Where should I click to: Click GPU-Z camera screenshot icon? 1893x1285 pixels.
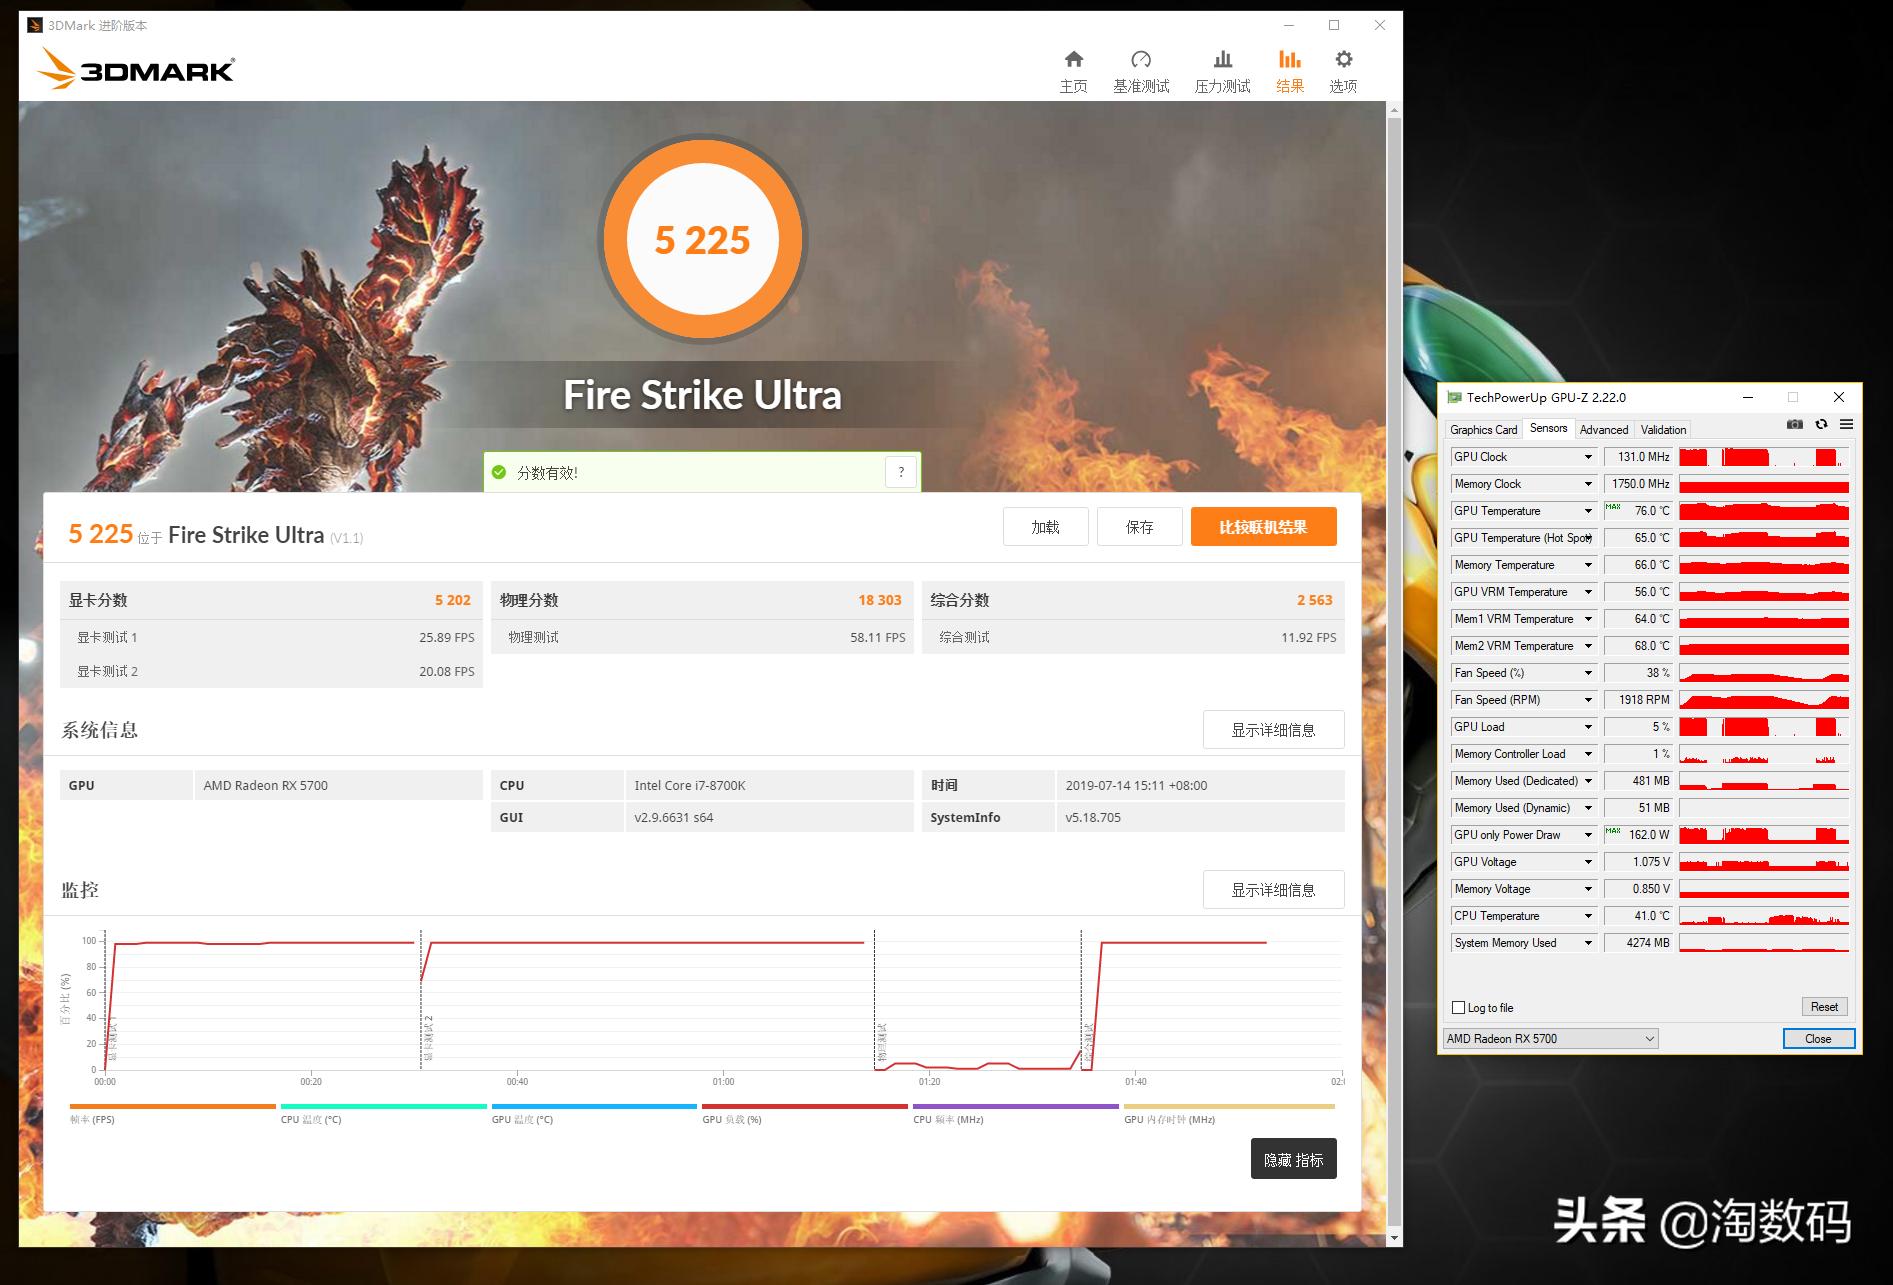pyautogui.click(x=1795, y=425)
